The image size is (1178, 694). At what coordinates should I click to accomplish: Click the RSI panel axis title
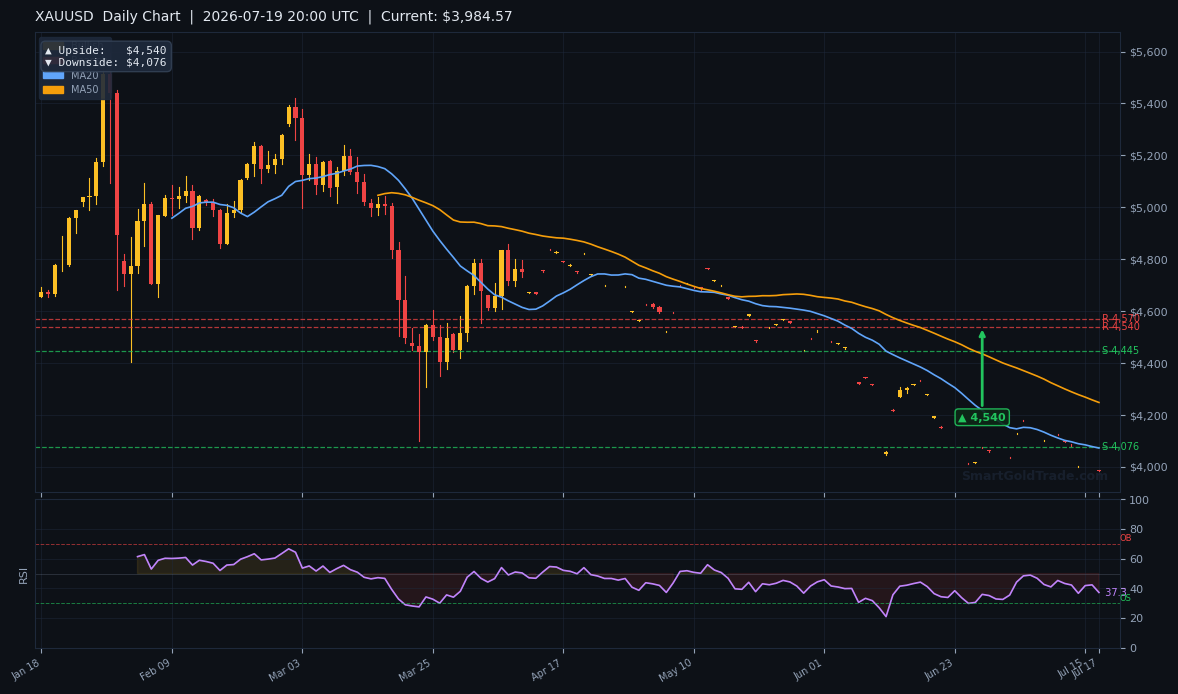23,576
